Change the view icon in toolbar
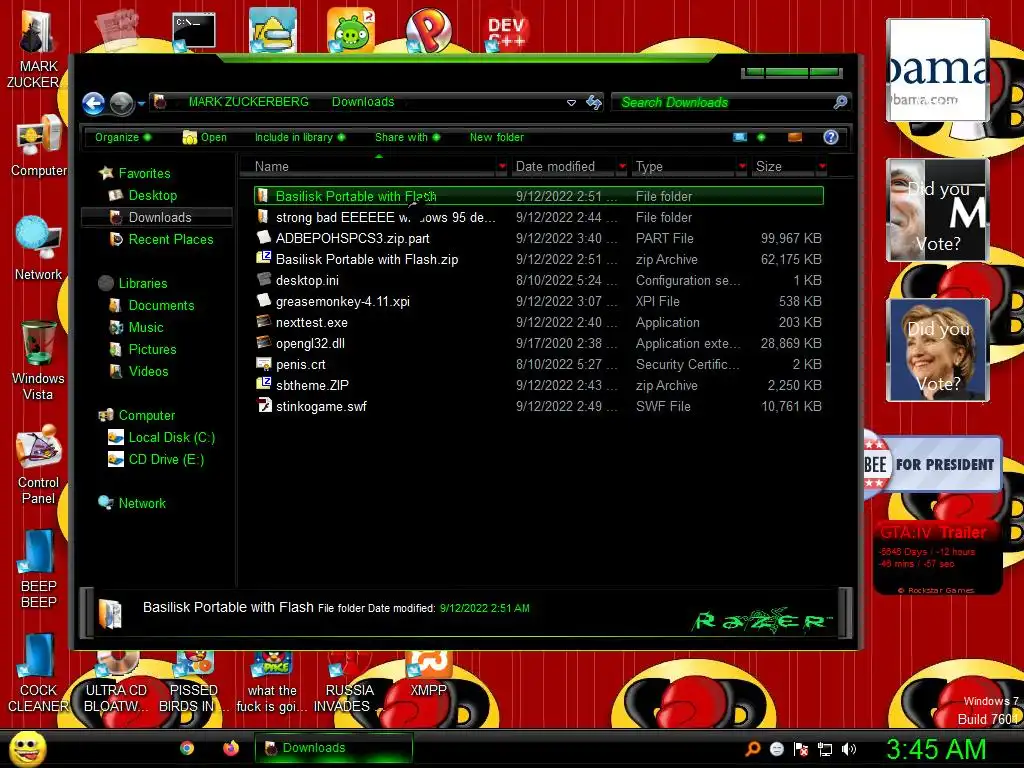Viewport: 1024px width, 768px height. 740,137
